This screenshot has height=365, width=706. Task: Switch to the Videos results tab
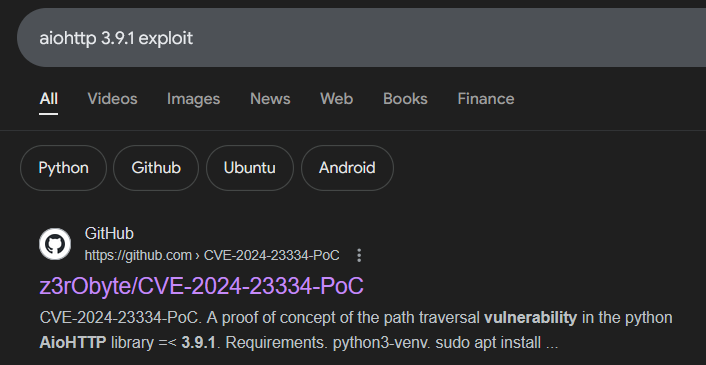point(112,99)
